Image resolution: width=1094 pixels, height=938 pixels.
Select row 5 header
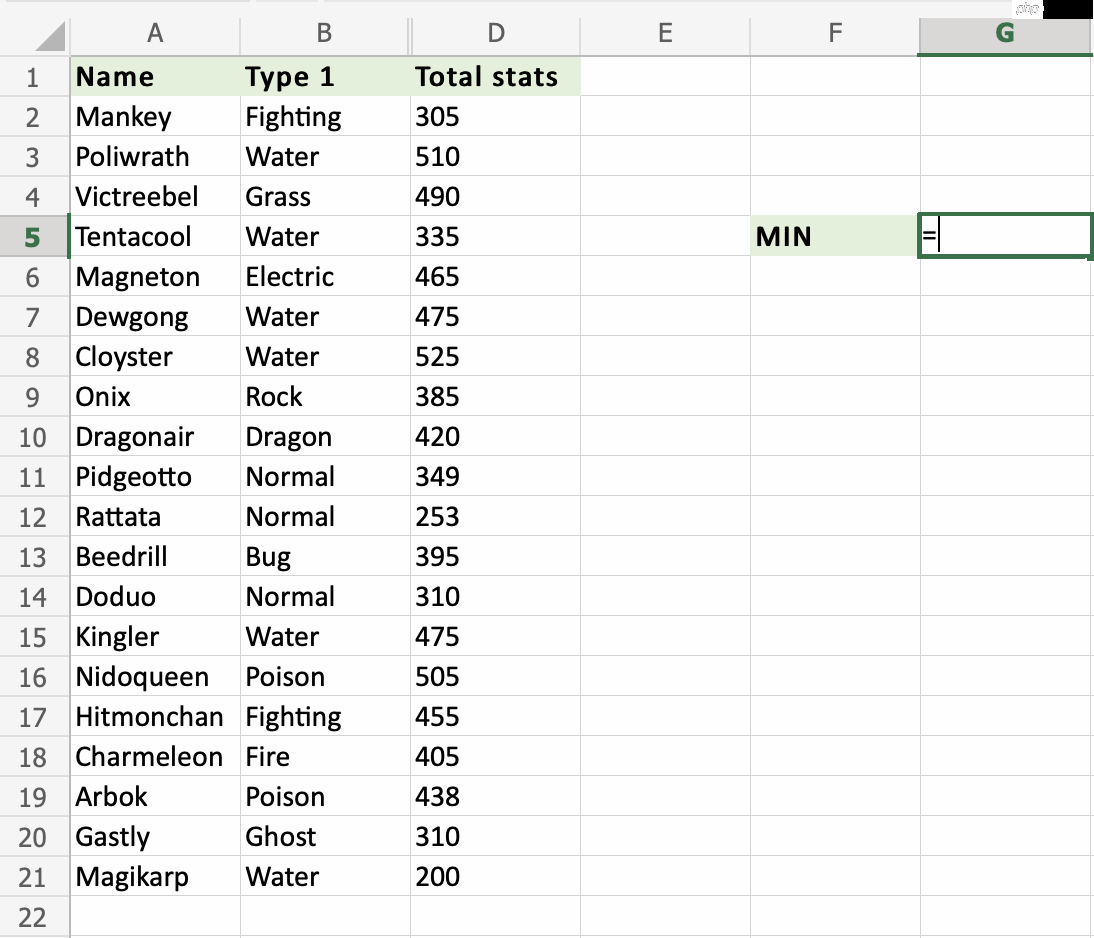point(33,237)
